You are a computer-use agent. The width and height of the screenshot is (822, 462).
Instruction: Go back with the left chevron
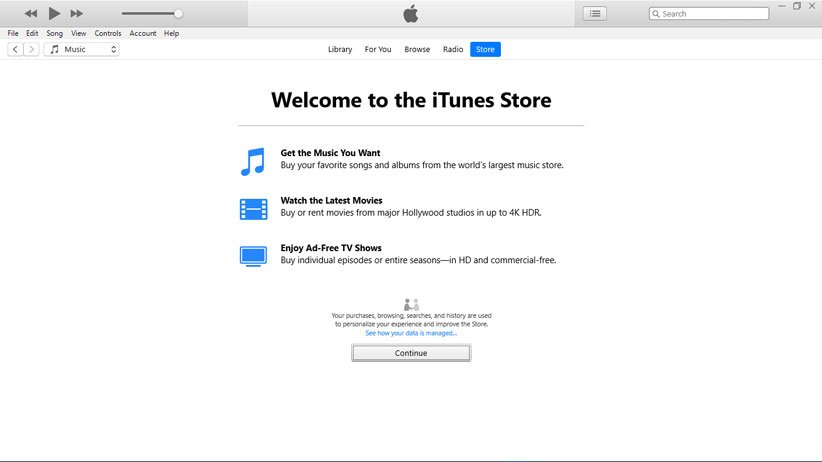[15, 49]
